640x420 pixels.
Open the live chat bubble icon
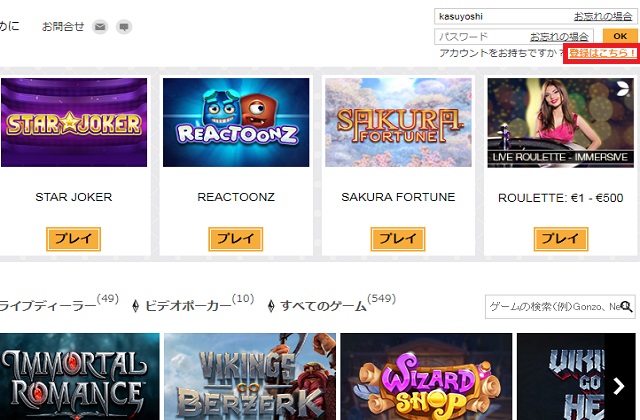pyautogui.click(x=124, y=27)
